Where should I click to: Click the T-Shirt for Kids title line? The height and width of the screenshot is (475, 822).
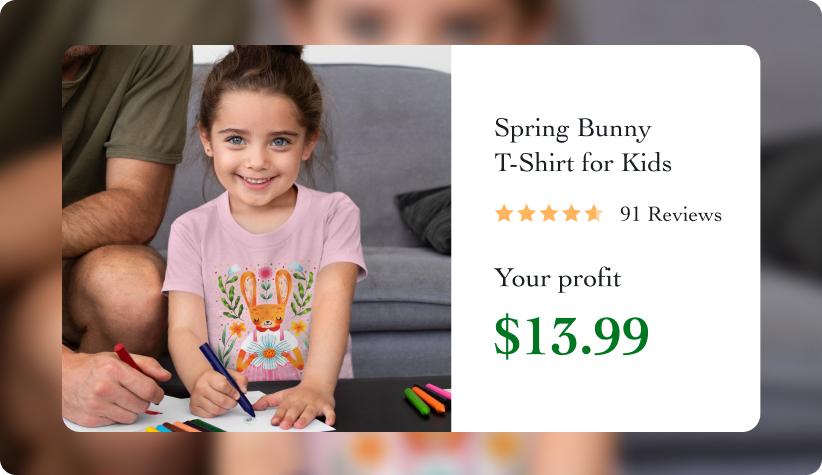[x=583, y=163]
